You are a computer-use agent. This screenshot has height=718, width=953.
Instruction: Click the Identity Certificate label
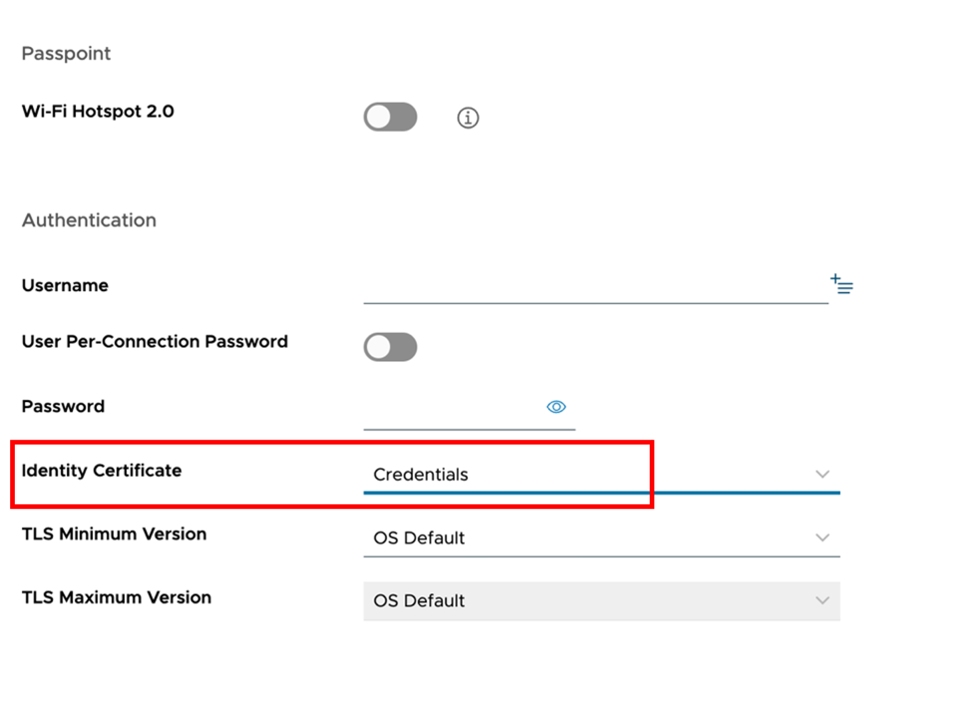click(x=101, y=471)
